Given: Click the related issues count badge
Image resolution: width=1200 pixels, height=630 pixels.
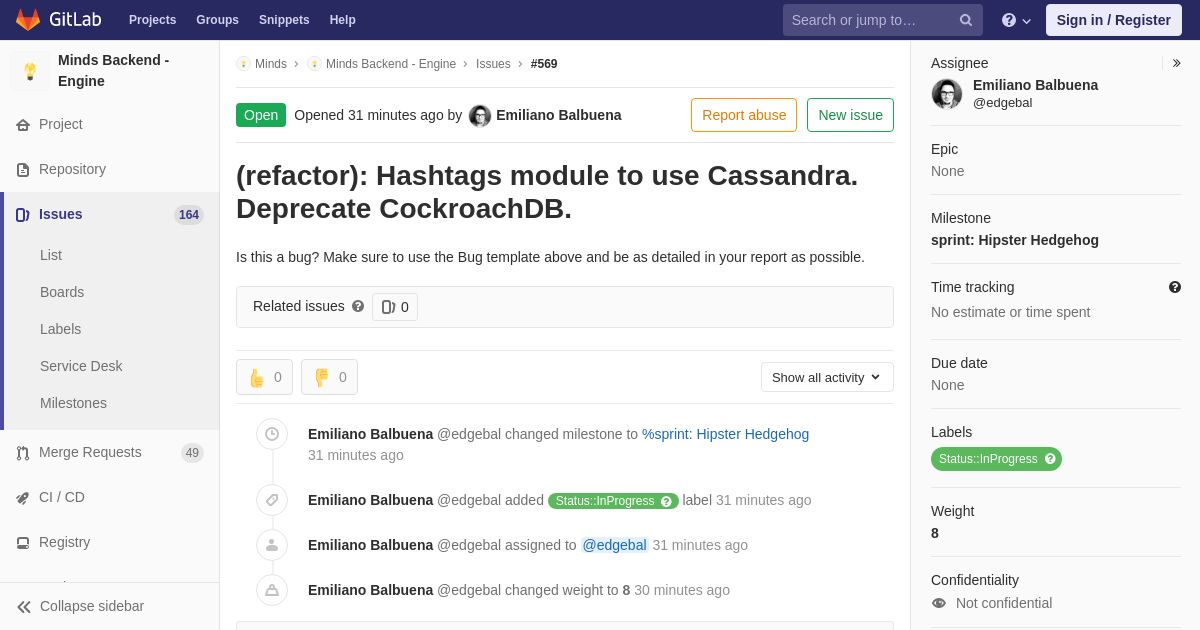Looking at the screenshot, I should coord(395,307).
